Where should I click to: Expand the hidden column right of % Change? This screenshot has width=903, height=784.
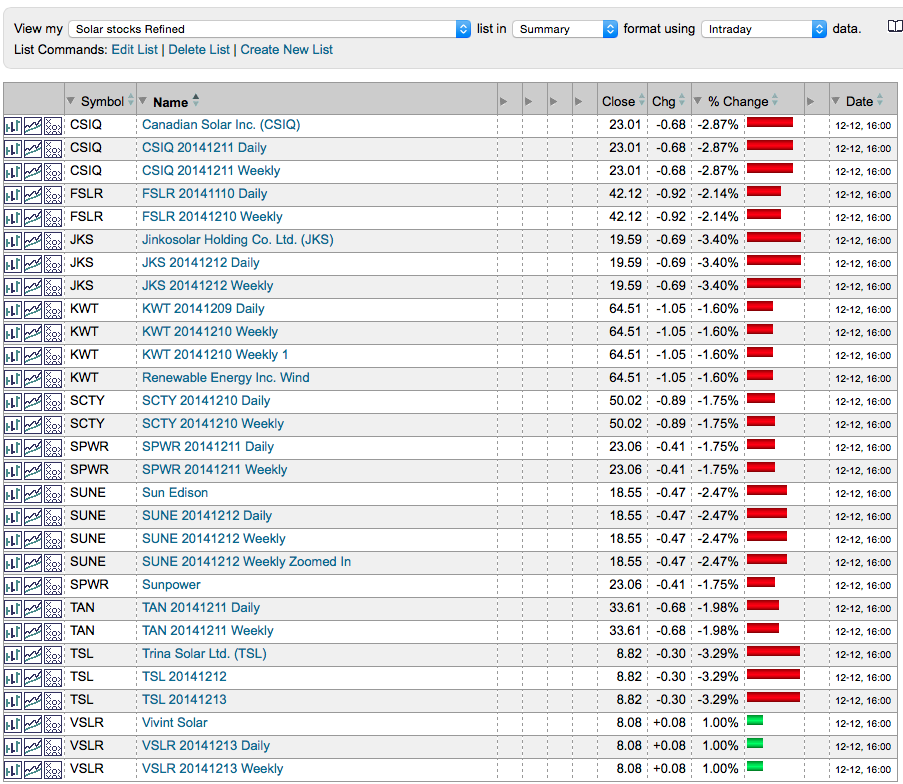point(810,101)
